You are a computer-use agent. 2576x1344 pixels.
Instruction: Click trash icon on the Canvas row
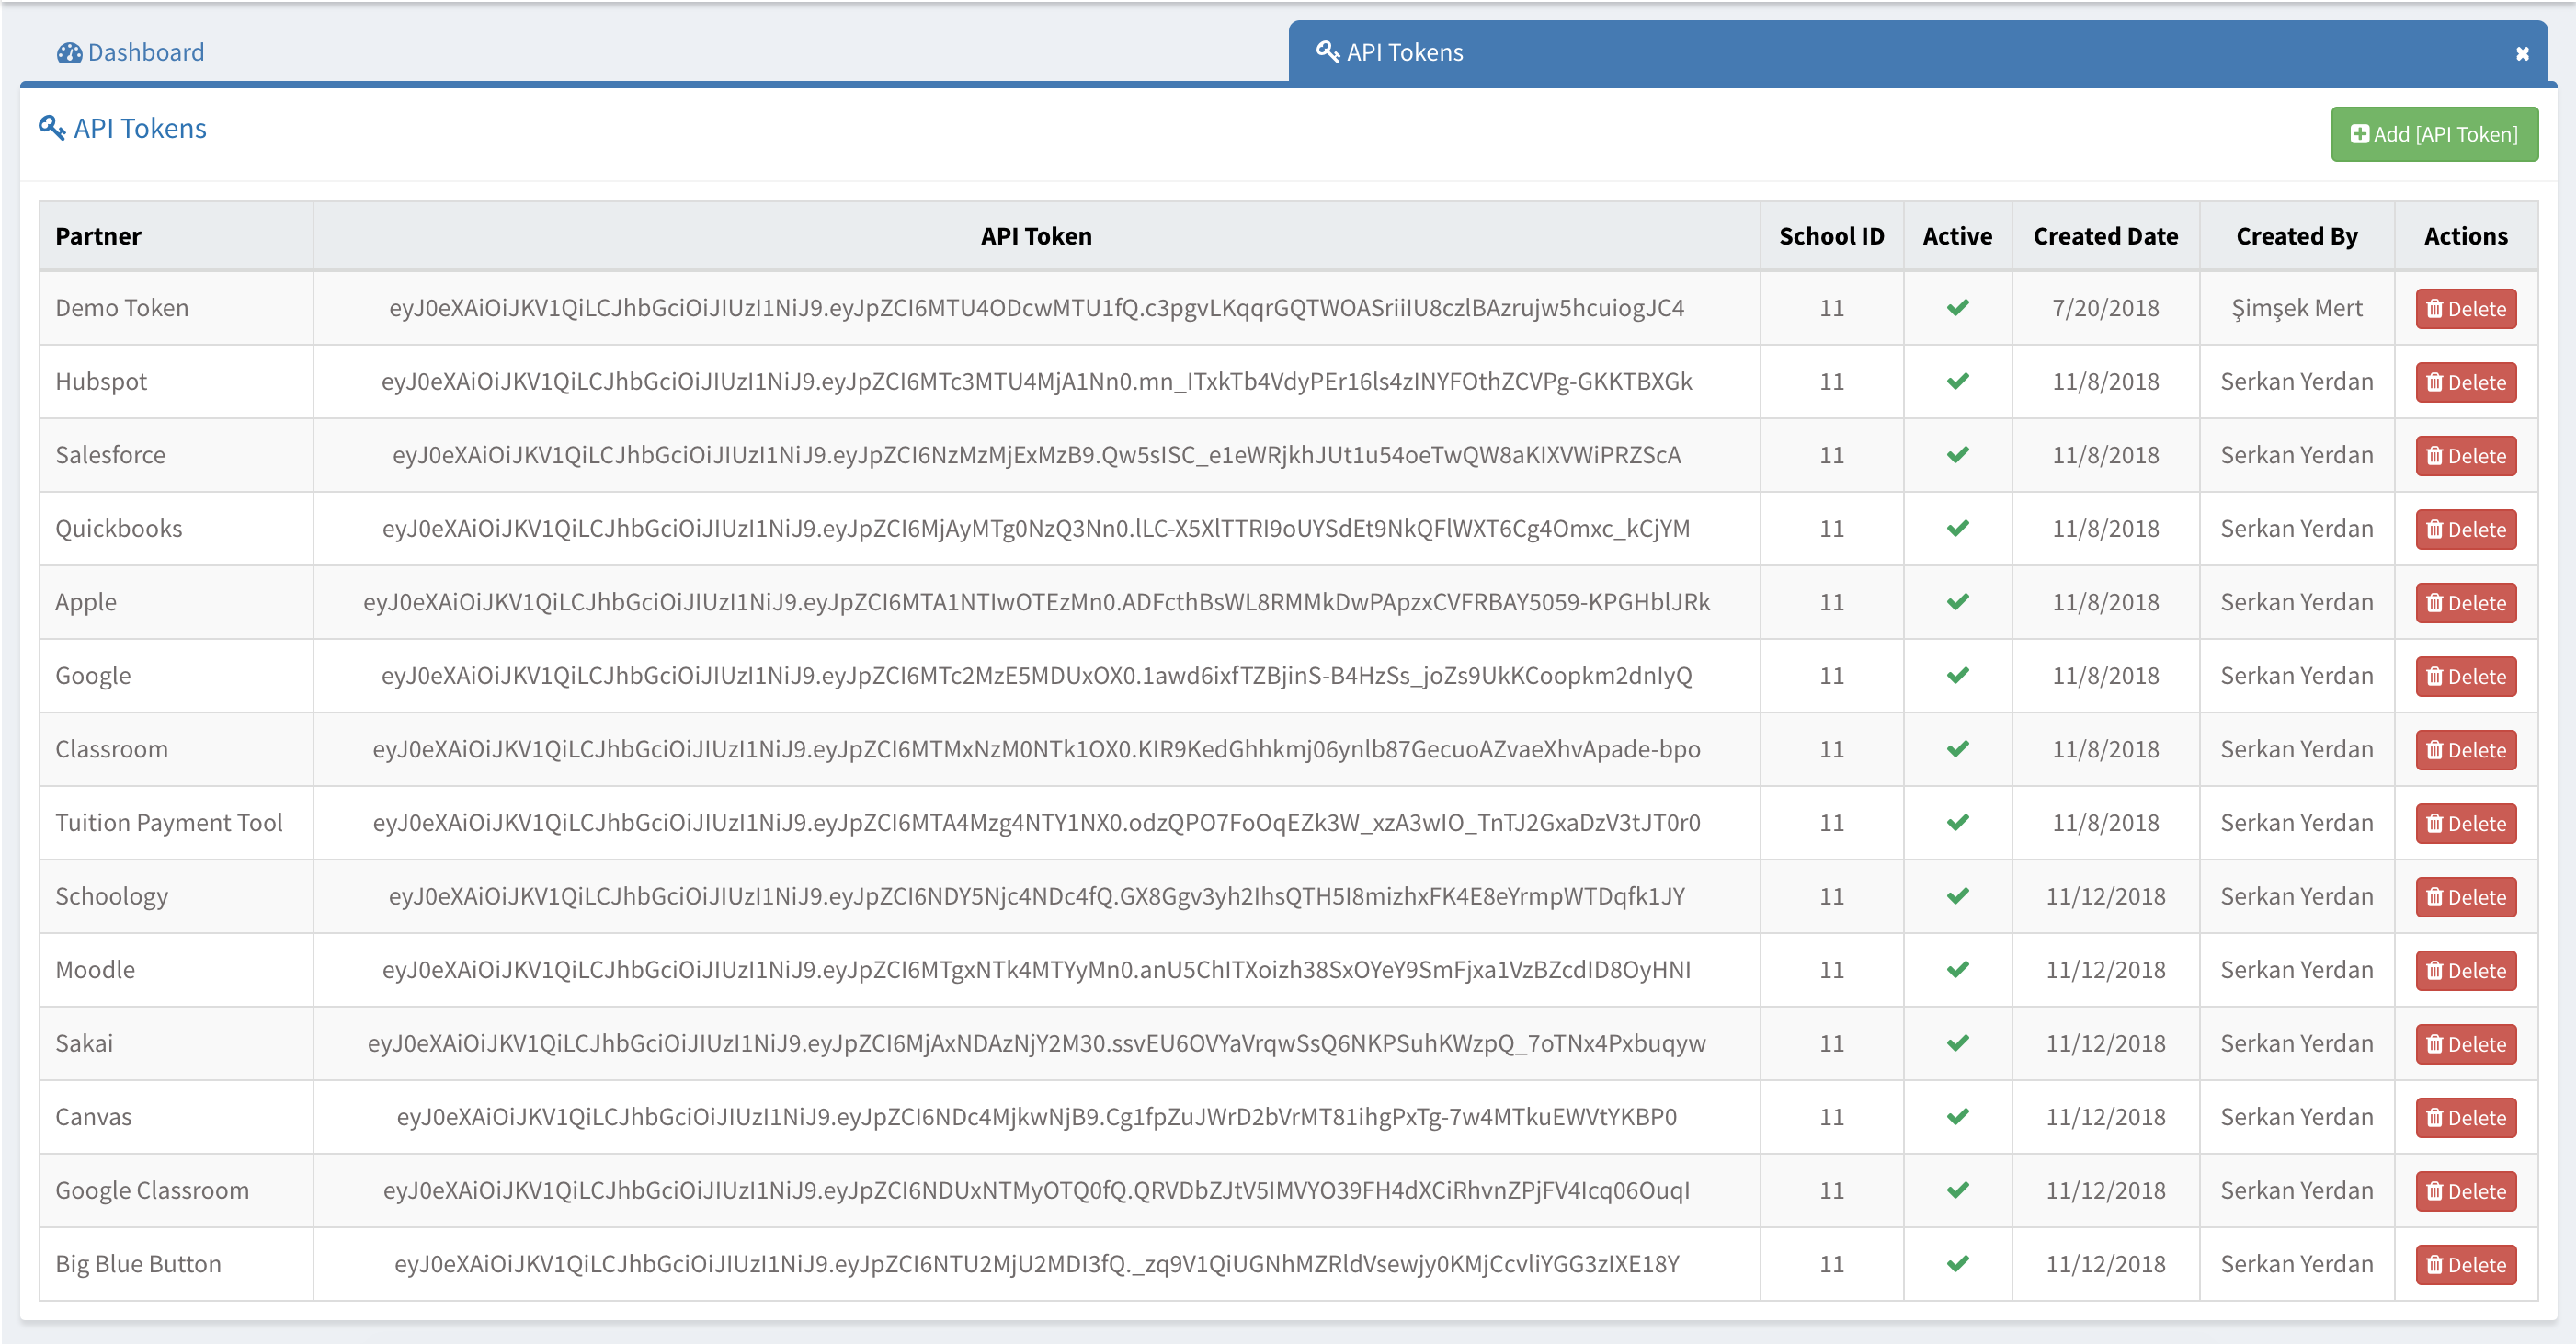pos(2434,1117)
